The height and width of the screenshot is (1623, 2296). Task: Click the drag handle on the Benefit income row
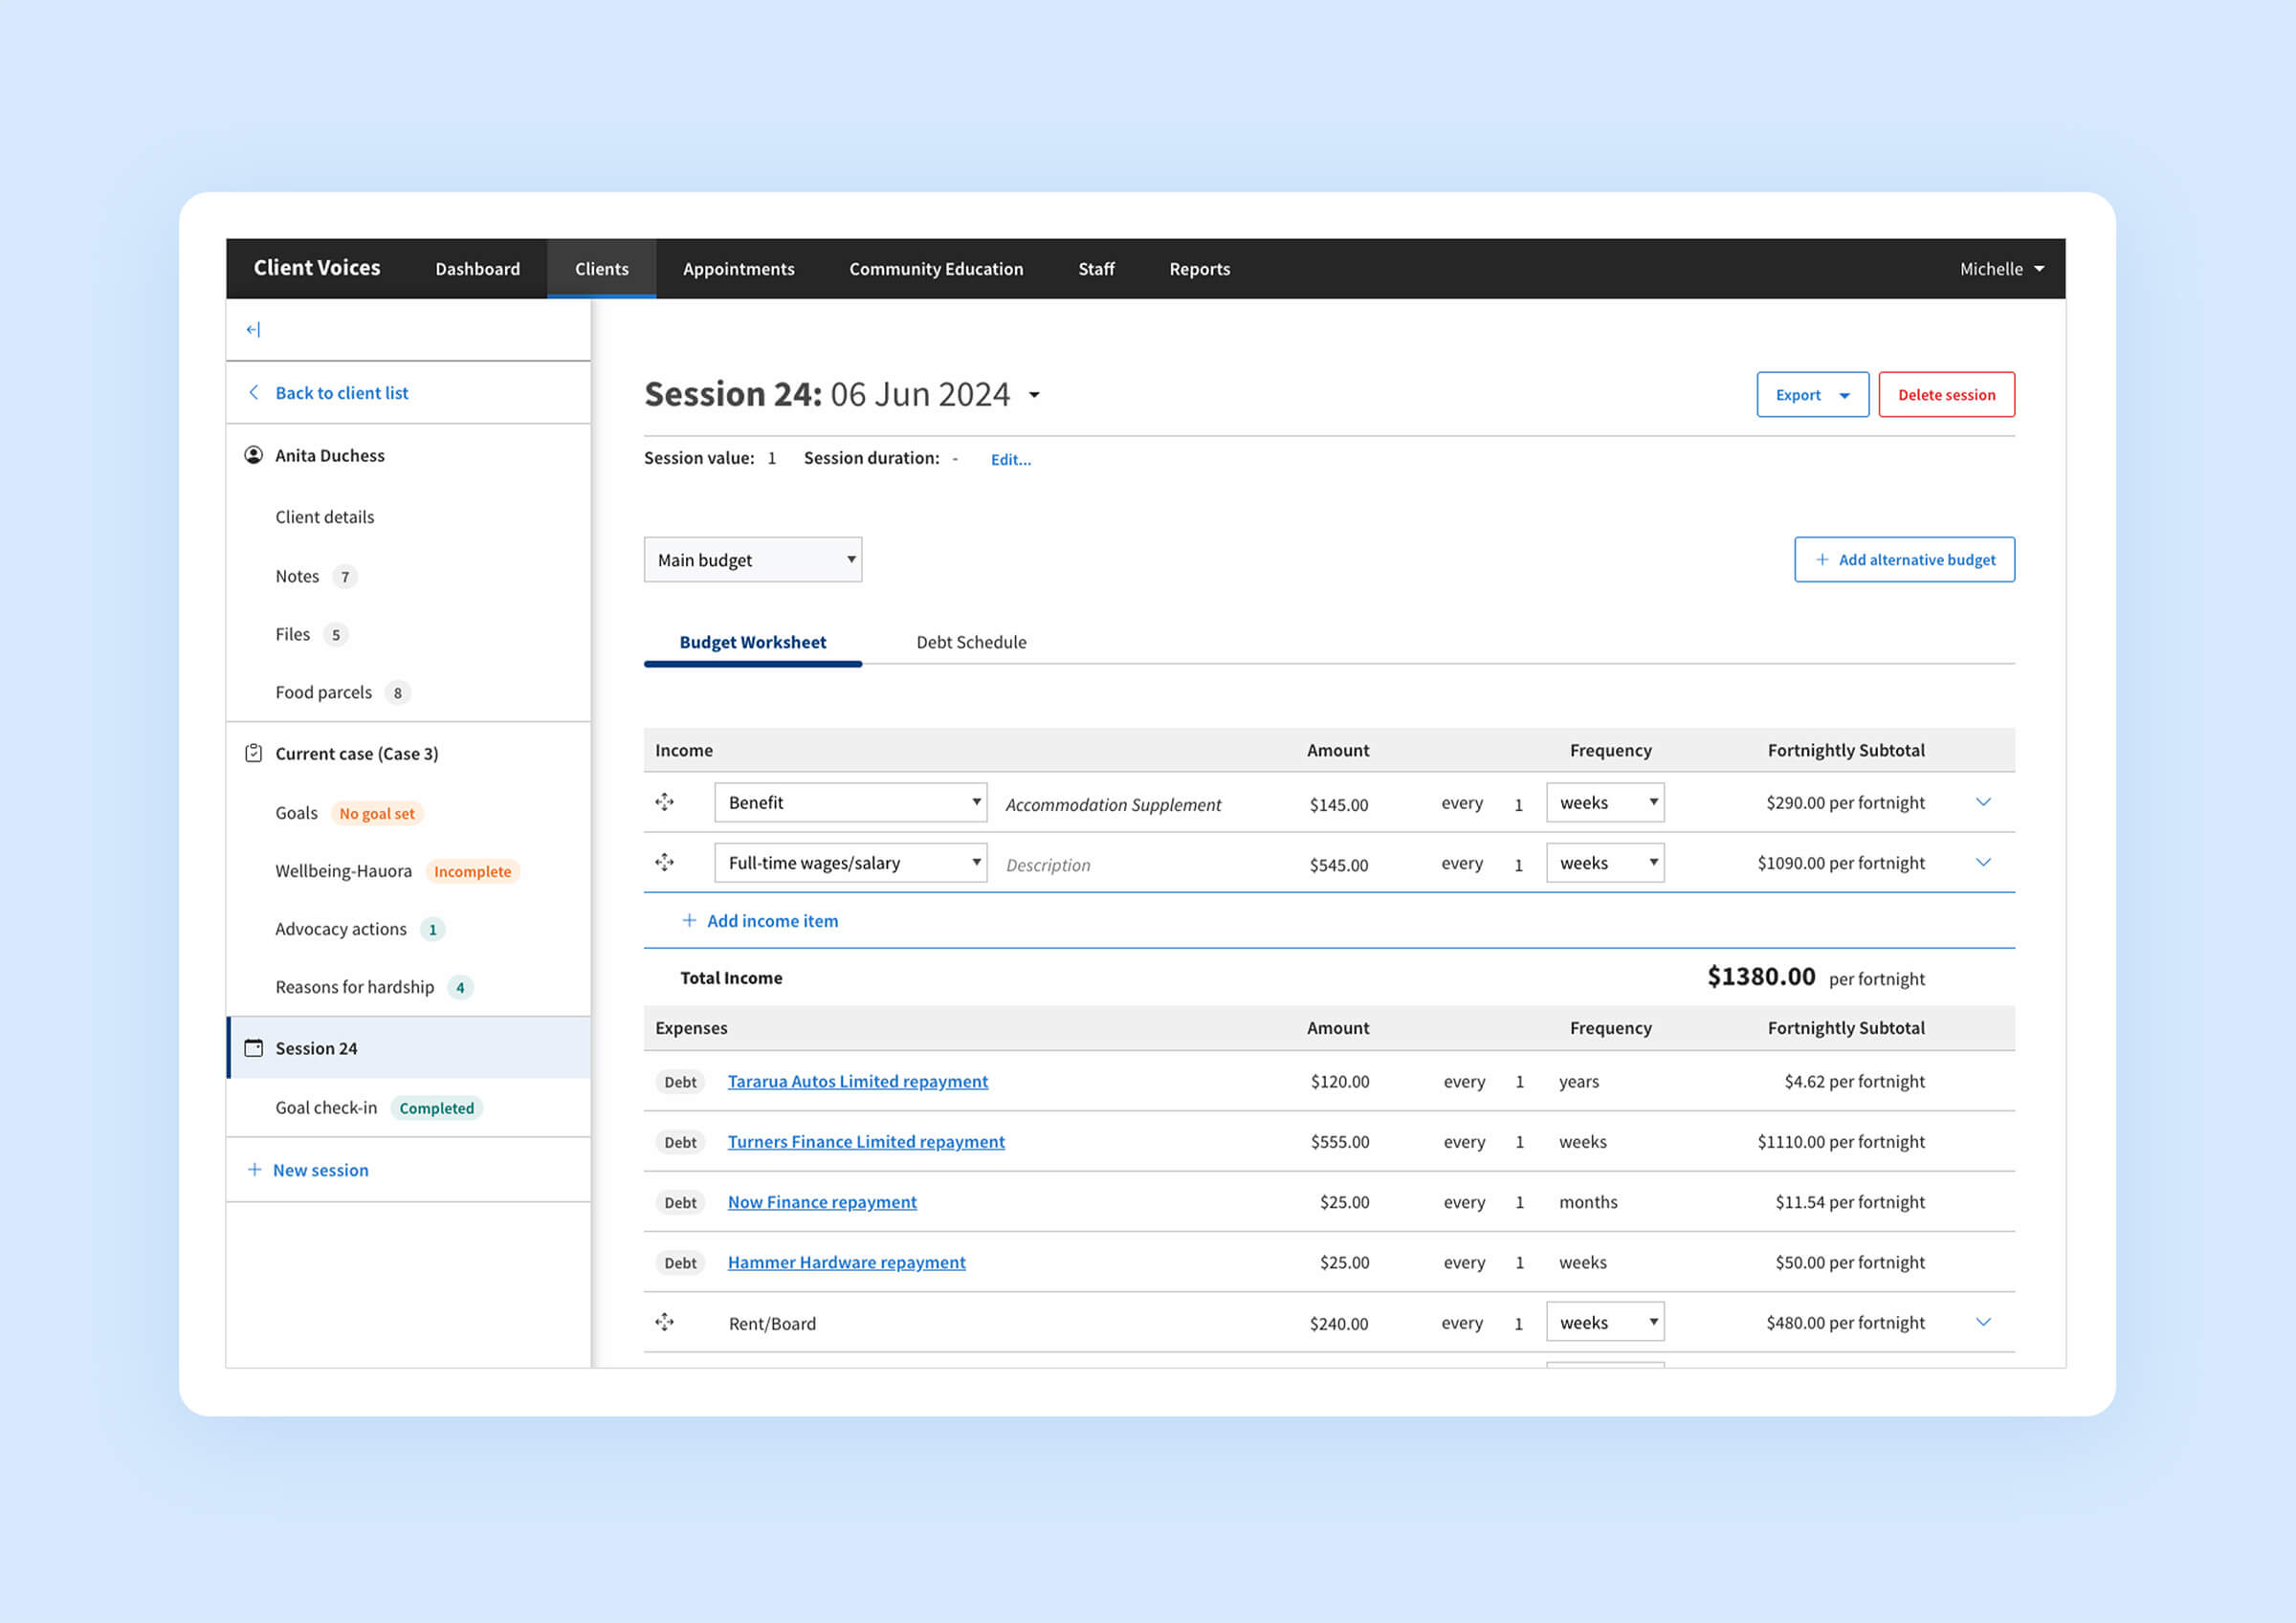click(x=665, y=802)
